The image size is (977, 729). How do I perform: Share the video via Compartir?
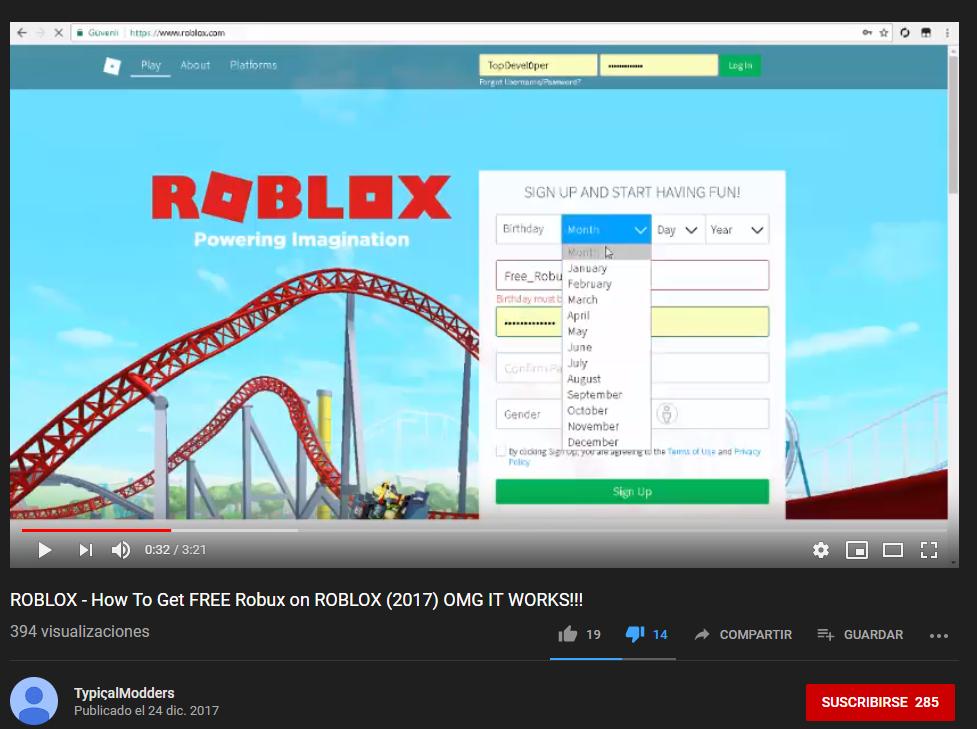[743, 634]
